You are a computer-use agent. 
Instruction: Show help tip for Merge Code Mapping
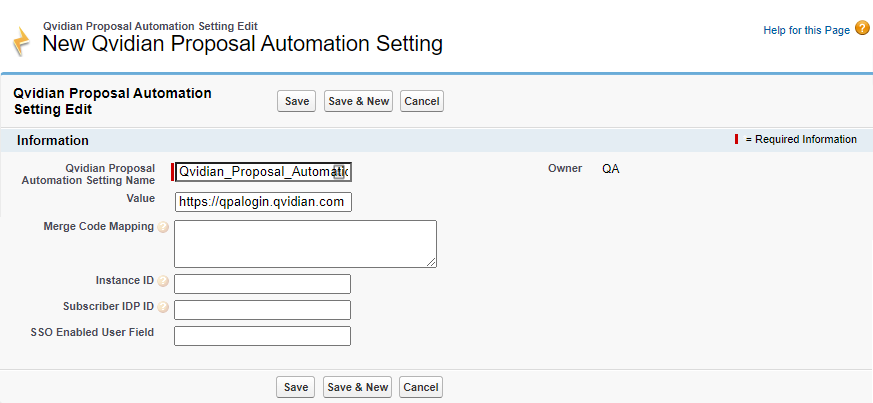163,227
